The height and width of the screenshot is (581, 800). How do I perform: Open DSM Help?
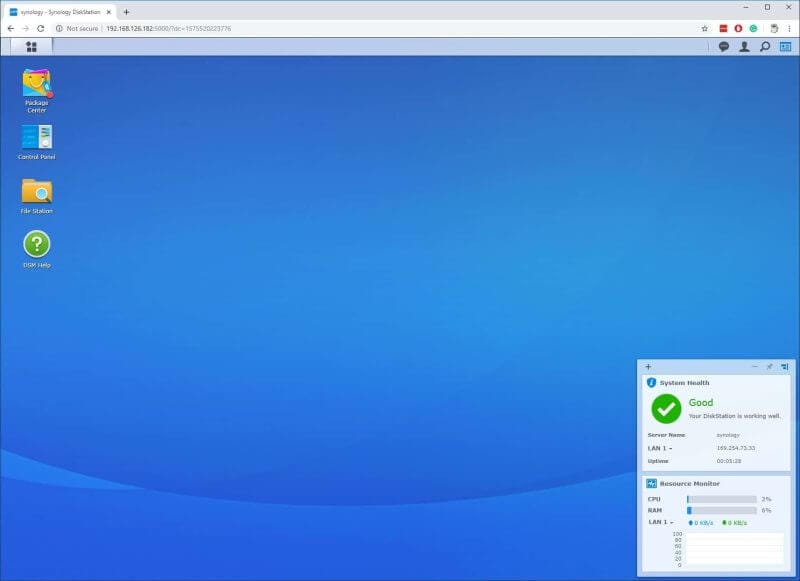tap(36, 243)
